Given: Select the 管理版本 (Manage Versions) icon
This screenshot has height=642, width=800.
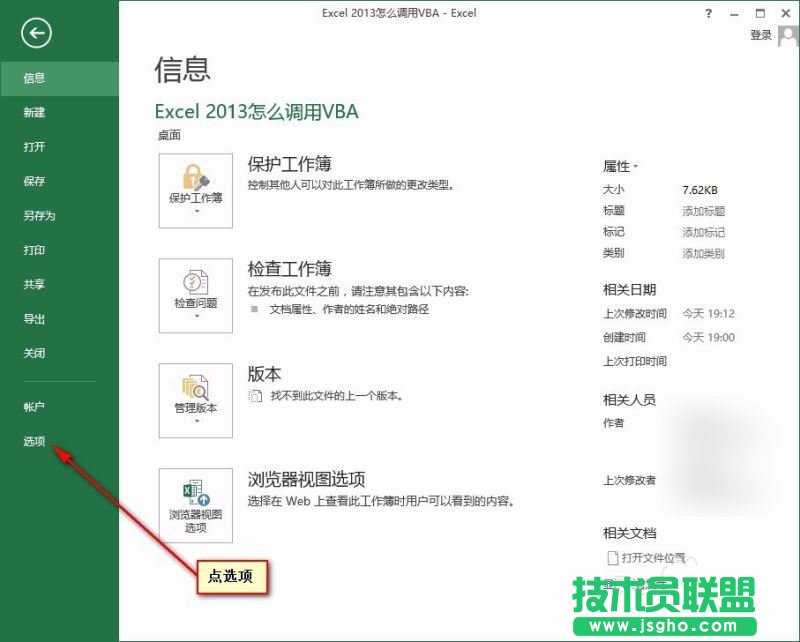Looking at the screenshot, I should (x=195, y=393).
